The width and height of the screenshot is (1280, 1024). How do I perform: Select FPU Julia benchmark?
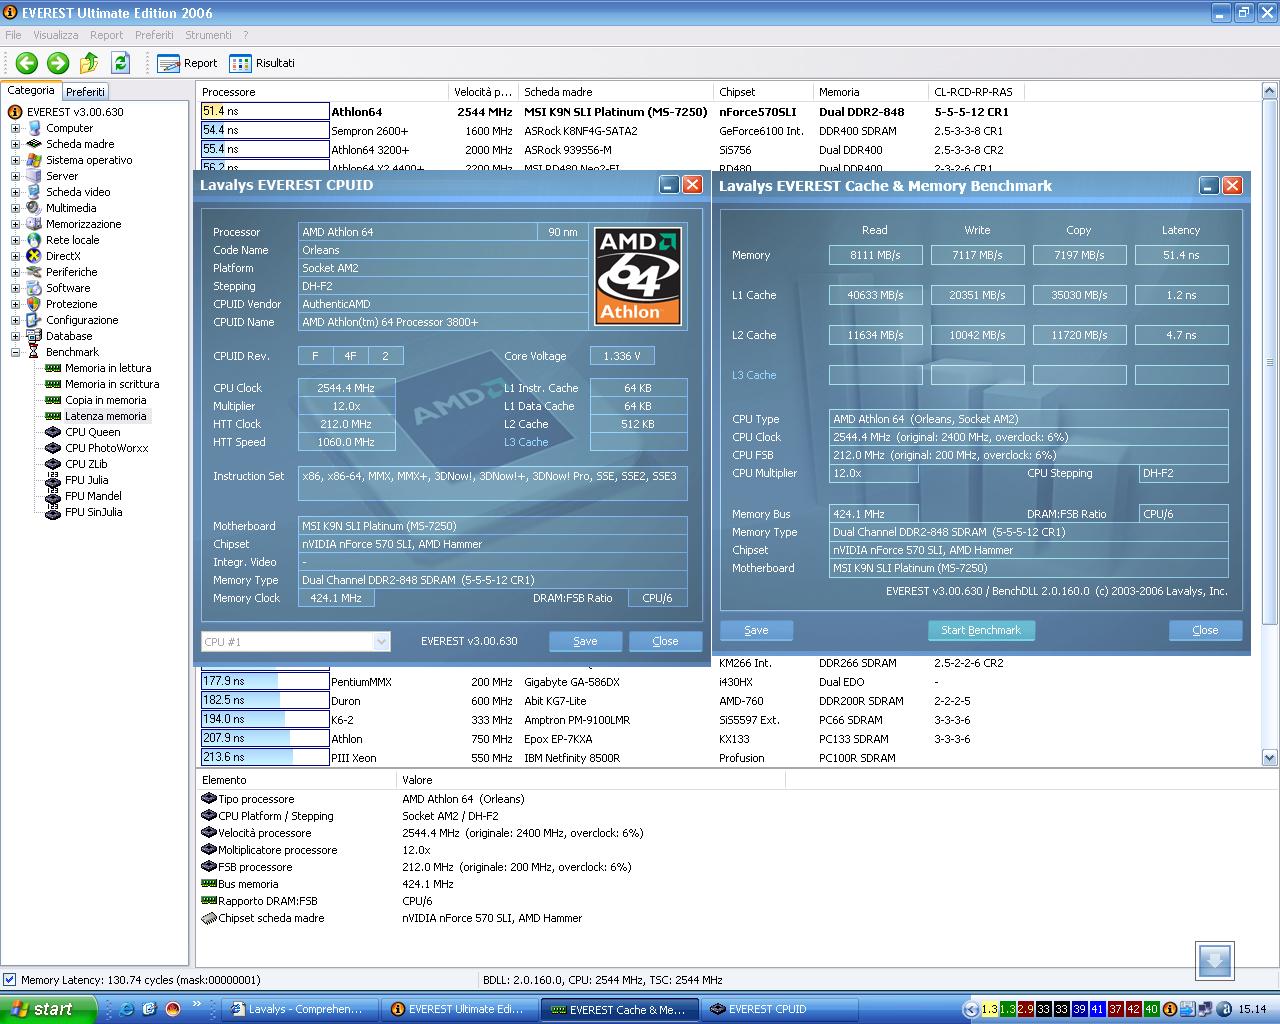tap(86, 480)
